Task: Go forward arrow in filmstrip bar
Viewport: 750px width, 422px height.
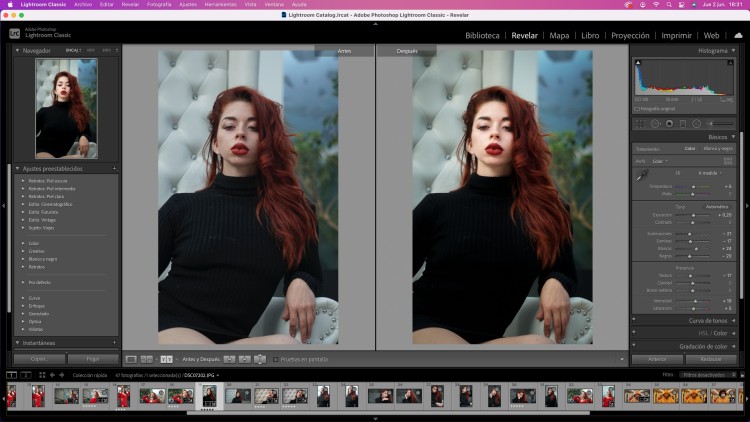Action: click(61, 375)
